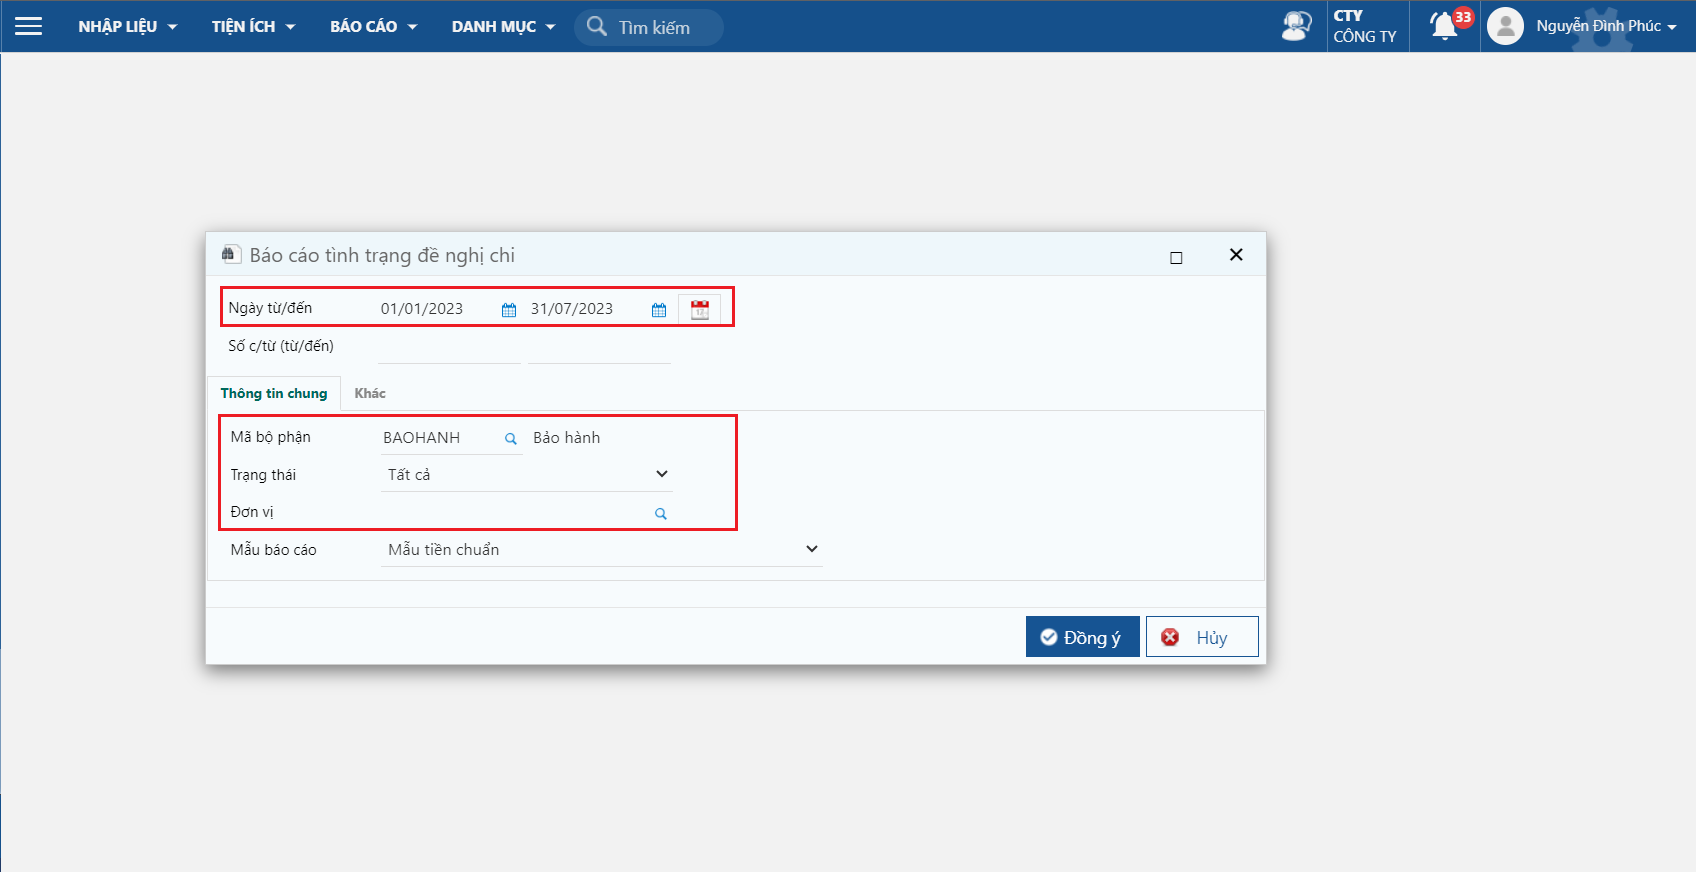This screenshot has width=1696, height=872.
Task: Search department code lookup icon
Action: [x=511, y=439]
